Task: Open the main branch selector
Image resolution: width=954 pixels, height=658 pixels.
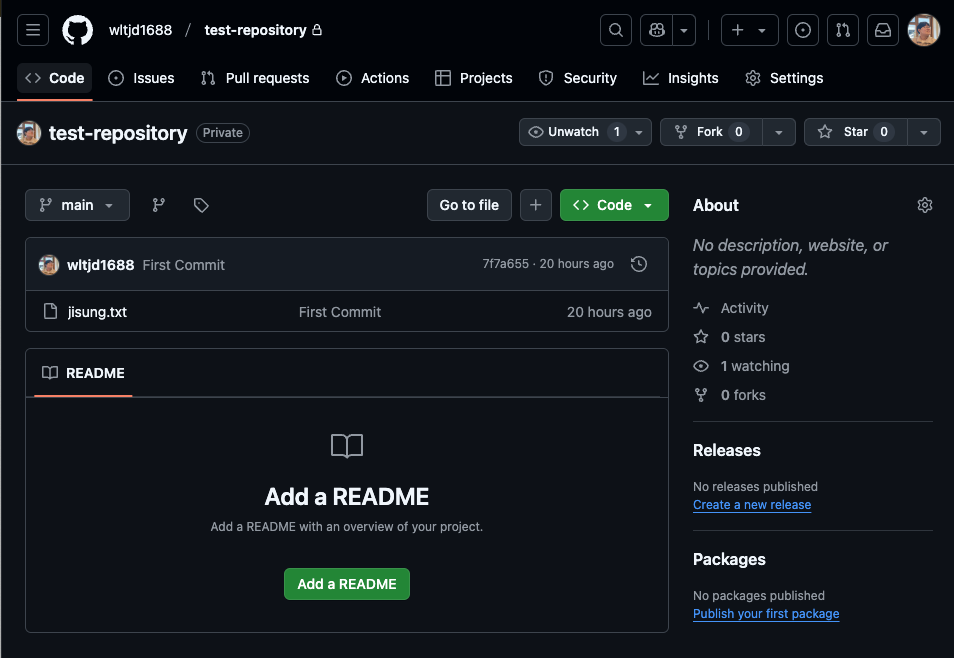Action: pos(77,205)
